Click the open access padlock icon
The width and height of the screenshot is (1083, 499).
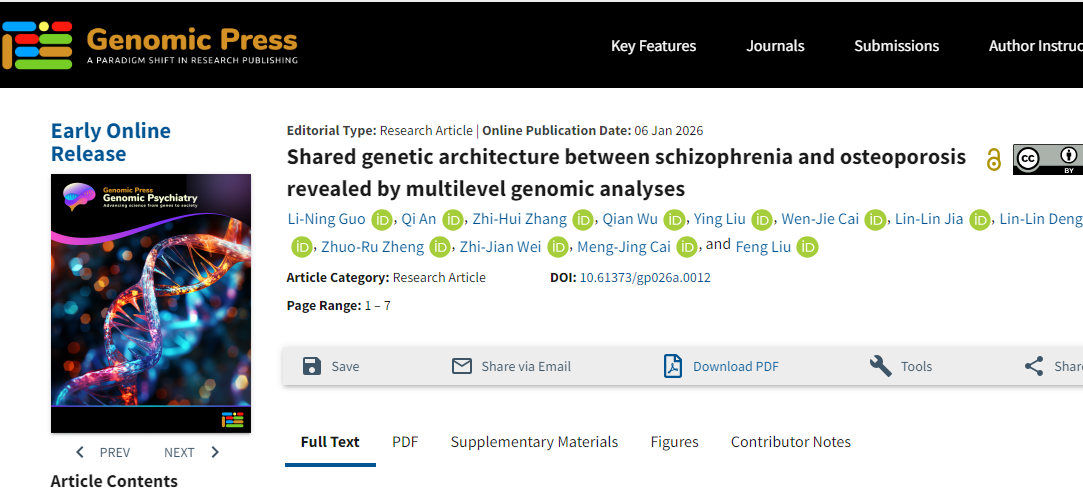coord(993,160)
